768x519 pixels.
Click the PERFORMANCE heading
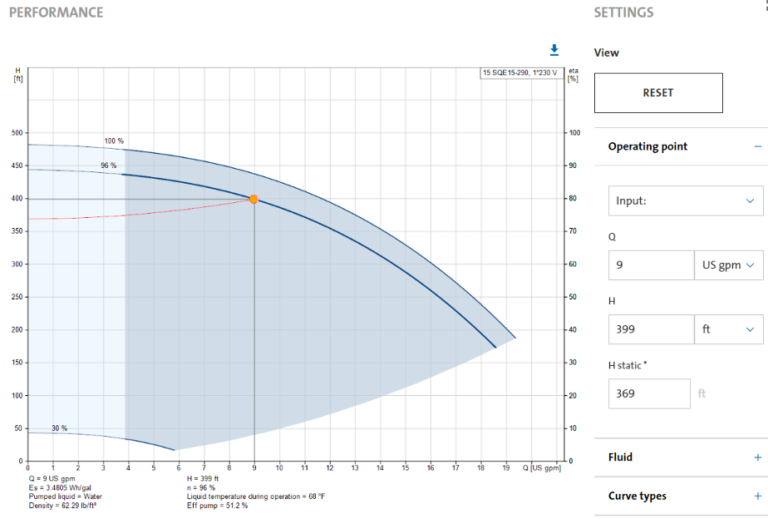(56, 13)
